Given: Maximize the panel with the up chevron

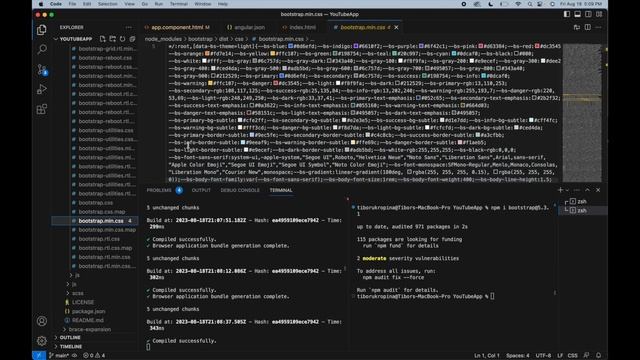Looking at the screenshot, I should (587, 190).
